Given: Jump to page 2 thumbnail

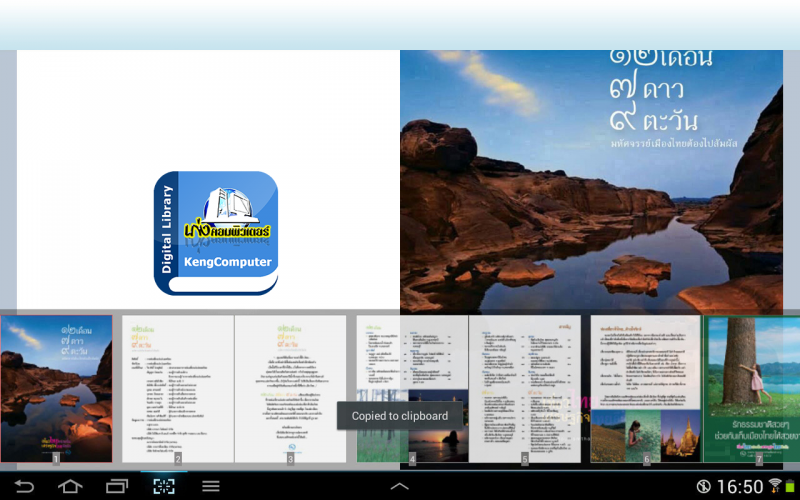Looking at the screenshot, I should point(178,389).
